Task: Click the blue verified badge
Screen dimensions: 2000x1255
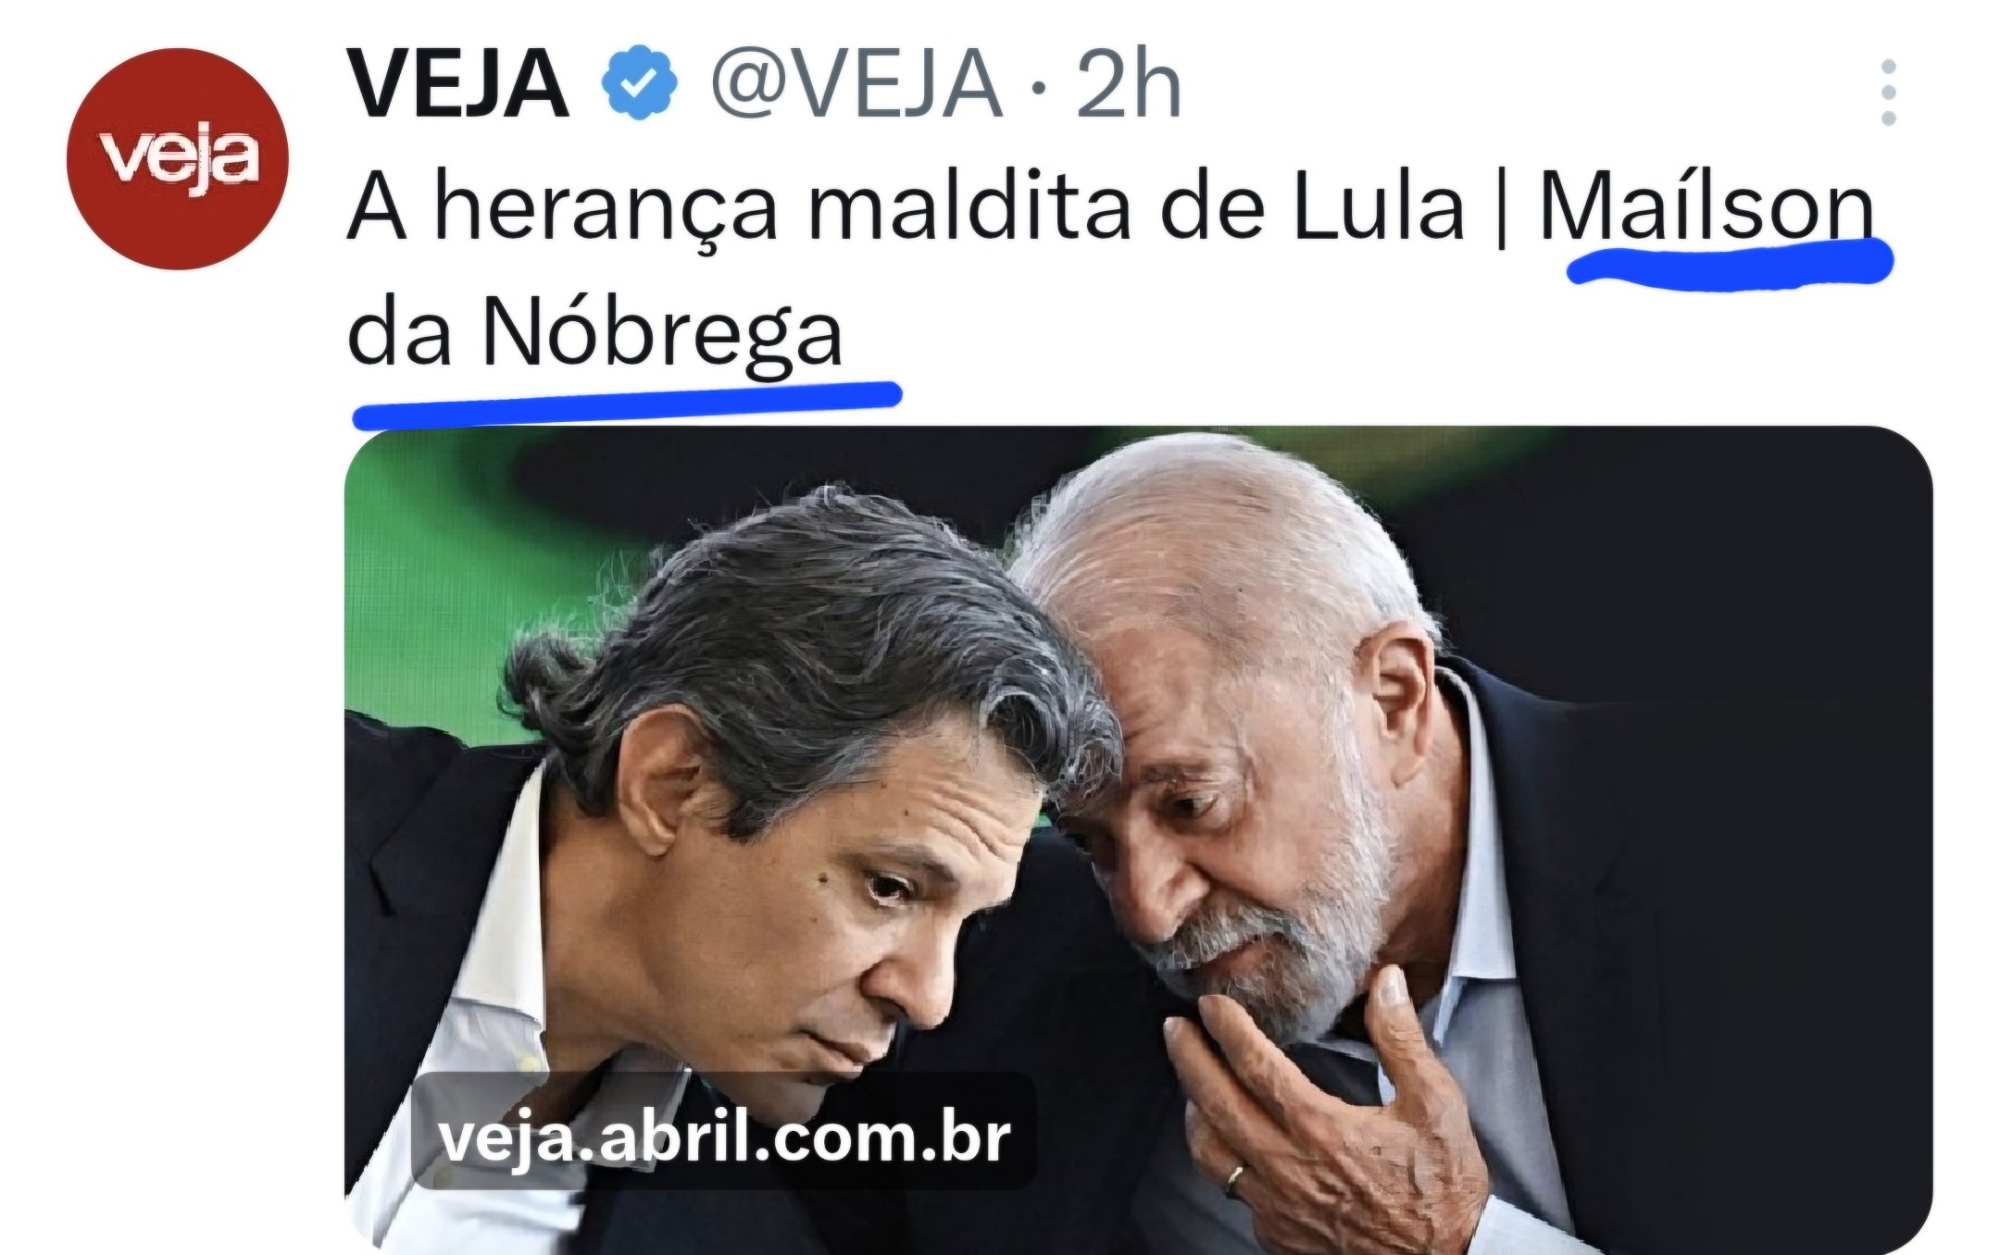Action: pyautogui.click(x=640, y=84)
